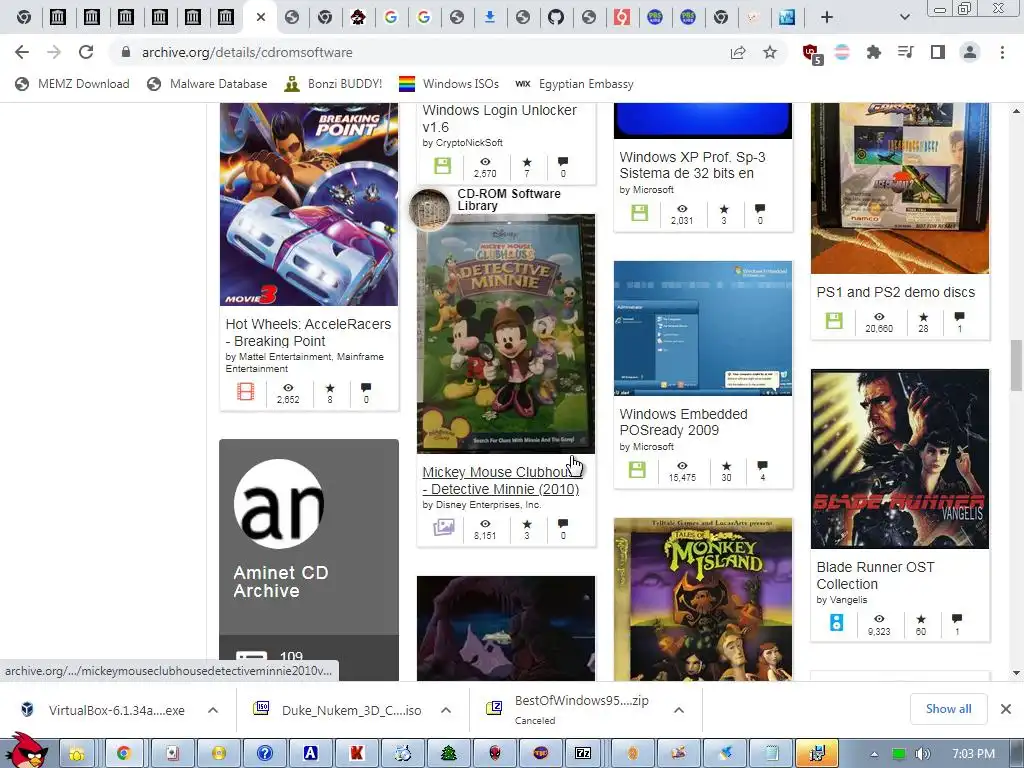This screenshot has height=768, width=1024.
Task: Open Windows ISOs bookmark
Action: click(449, 84)
